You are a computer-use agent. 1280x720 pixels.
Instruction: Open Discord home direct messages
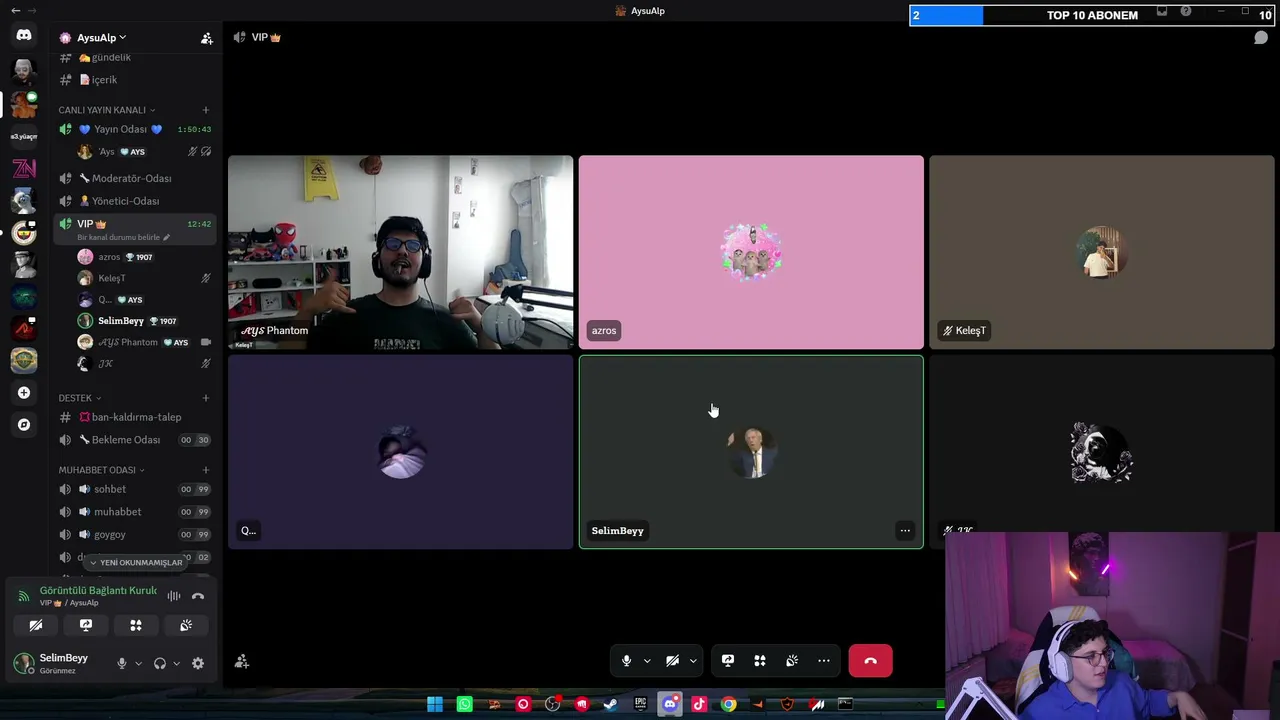tap(24, 35)
